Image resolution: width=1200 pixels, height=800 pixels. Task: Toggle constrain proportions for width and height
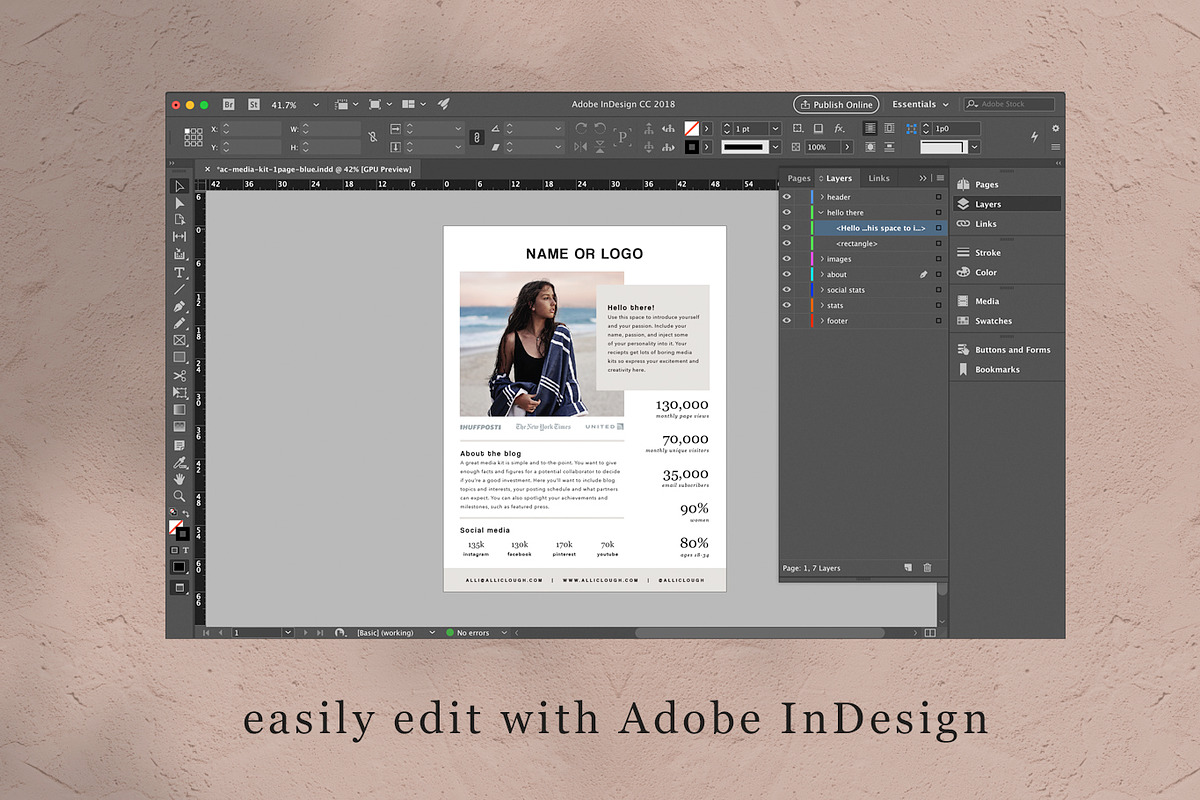click(x=372, y=138)
